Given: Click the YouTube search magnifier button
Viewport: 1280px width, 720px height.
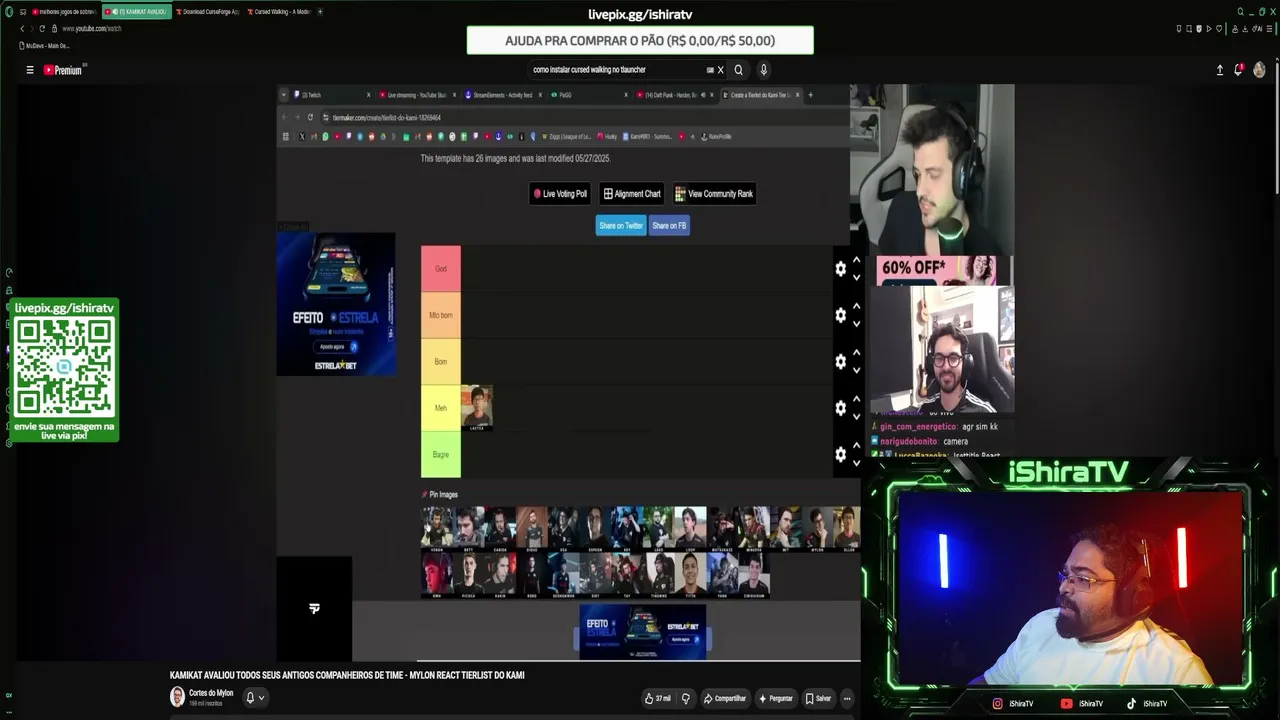Looking at the screenshot, I should (x=739, y=70).
